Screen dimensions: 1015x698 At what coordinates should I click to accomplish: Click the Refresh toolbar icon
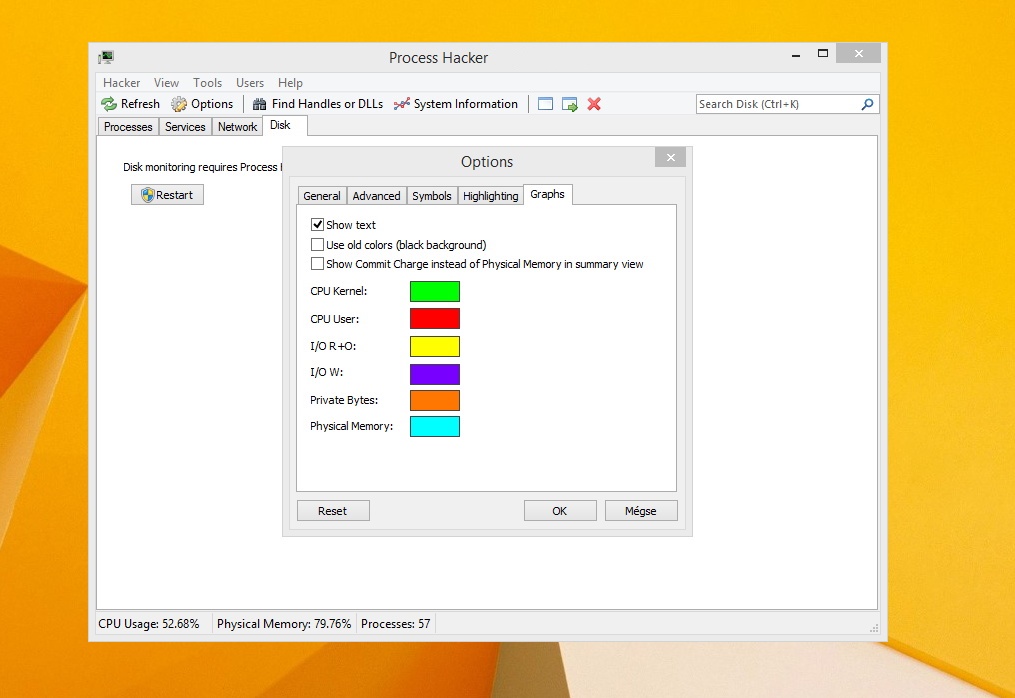109,104
